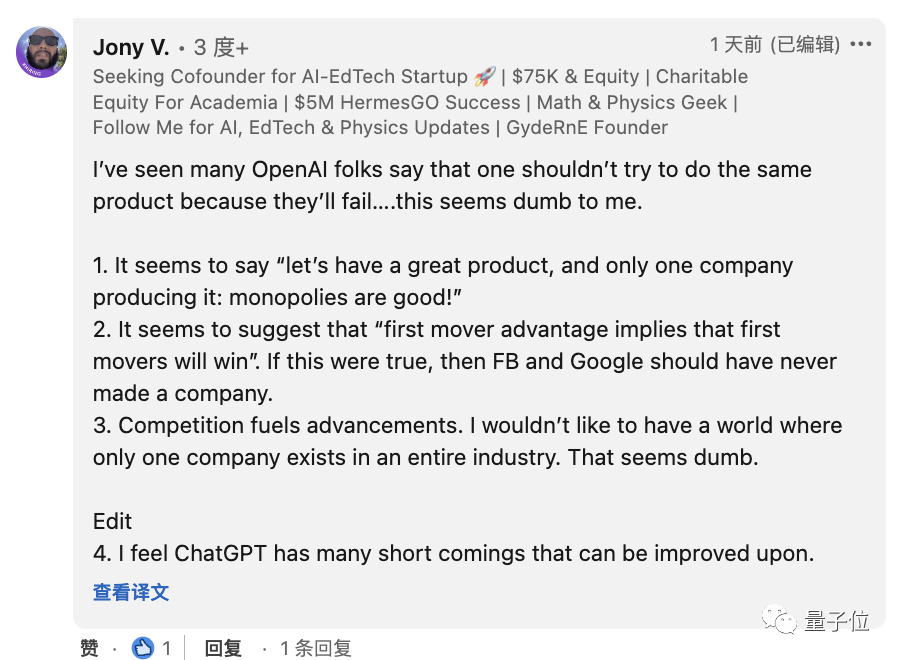Open Jony V.'s profile name link
This screenshot has width=898, height=660.
point(130,46)
